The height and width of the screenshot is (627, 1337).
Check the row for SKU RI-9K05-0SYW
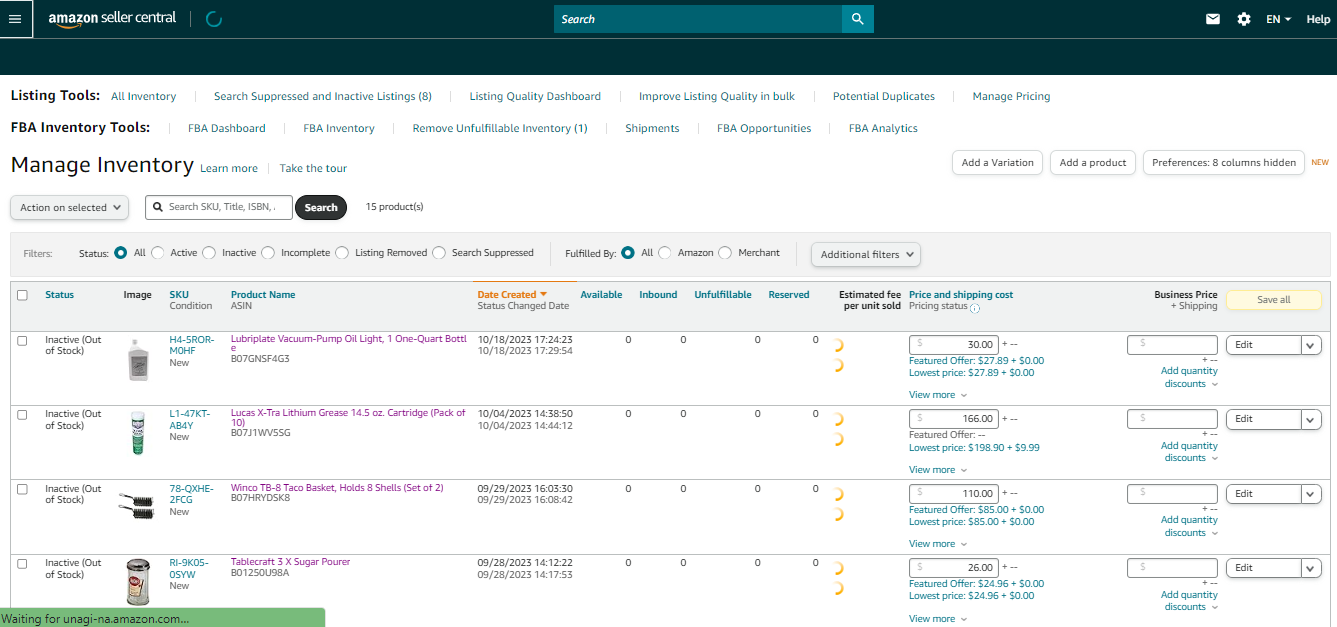(x=23, y=564)
